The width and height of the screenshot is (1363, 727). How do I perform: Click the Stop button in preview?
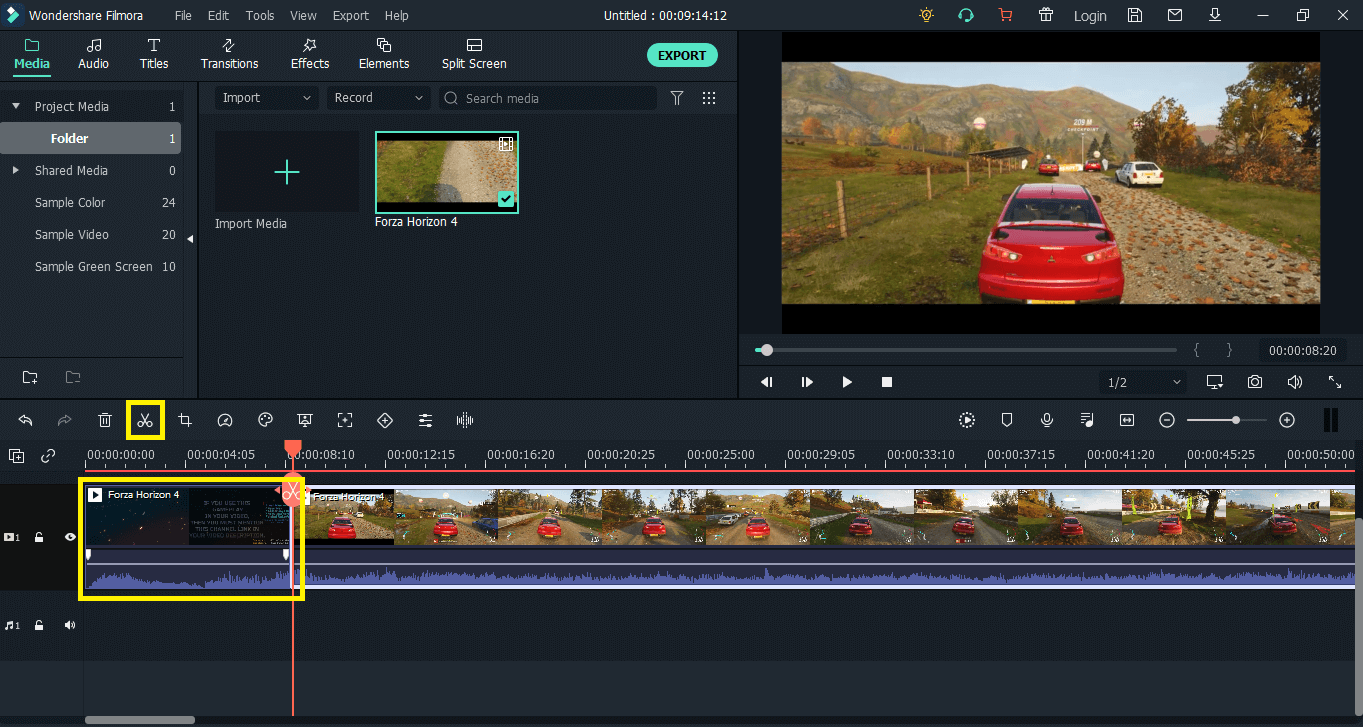[x=887, y=382]
